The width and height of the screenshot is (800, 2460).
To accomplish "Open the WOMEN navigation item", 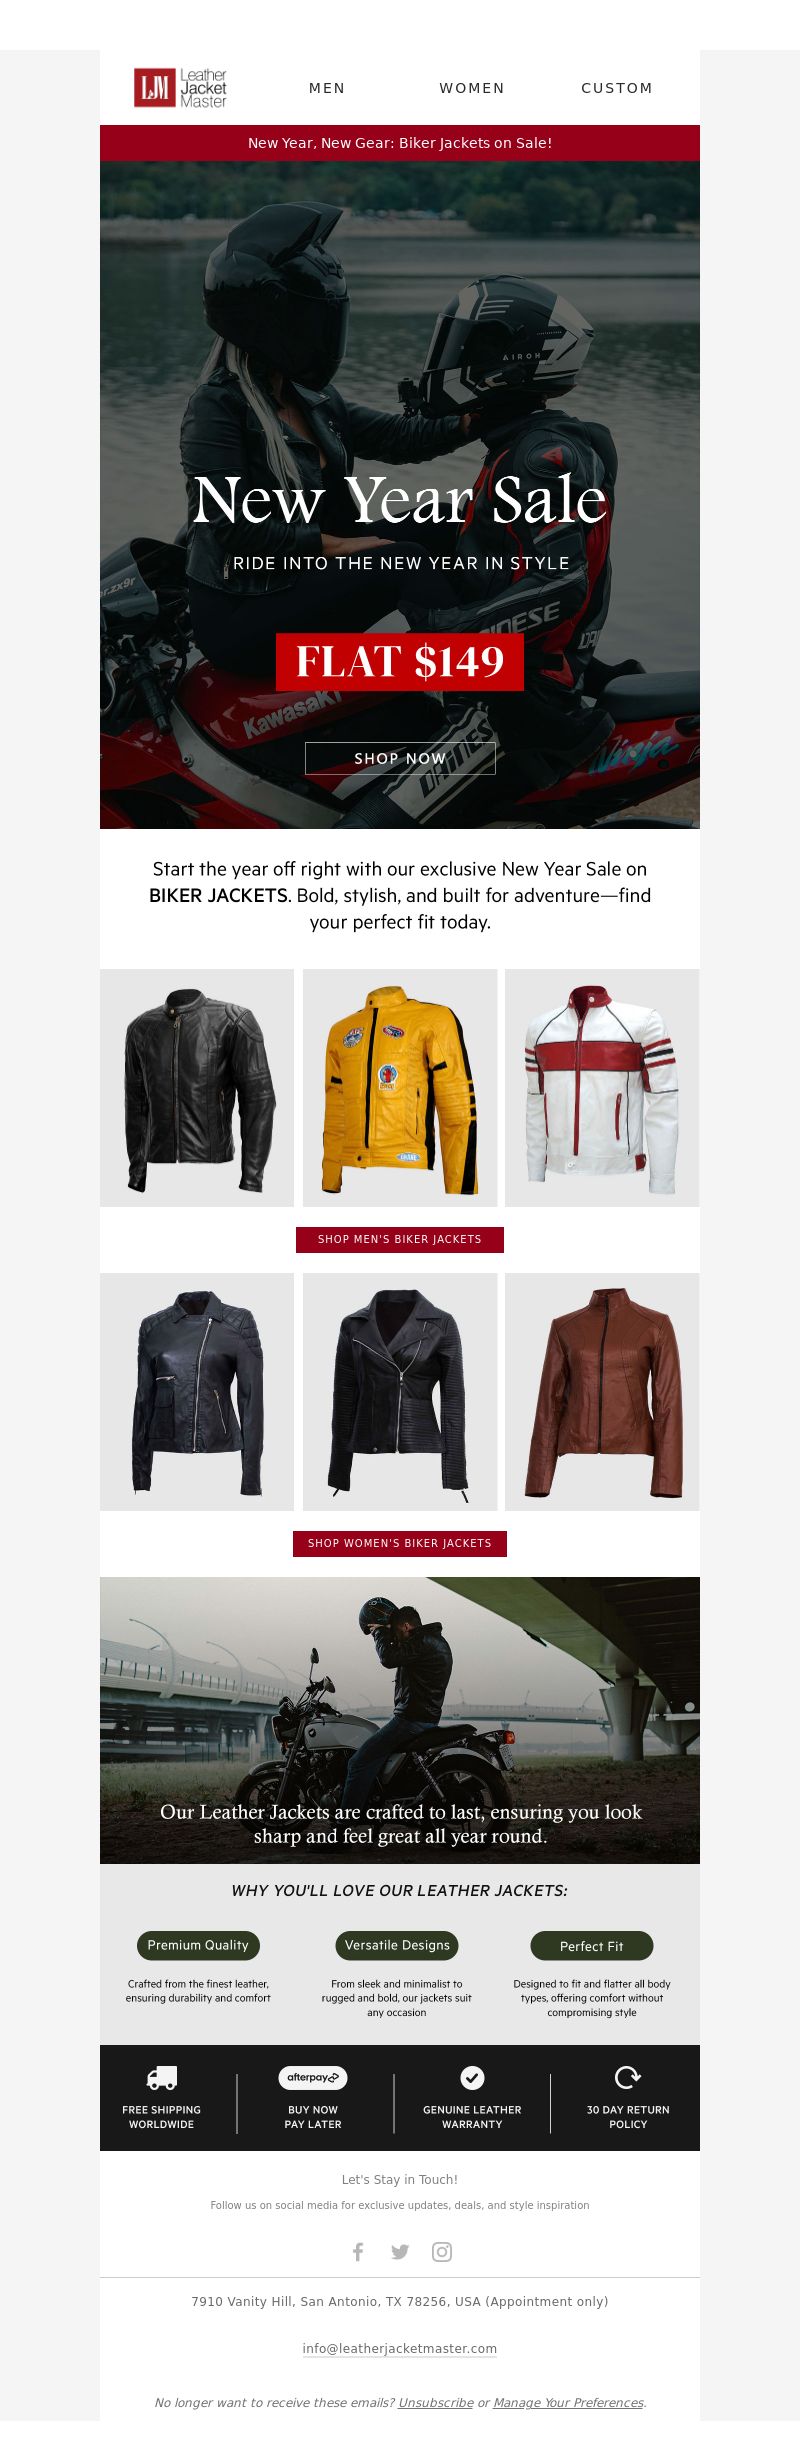I will point(472,88).
